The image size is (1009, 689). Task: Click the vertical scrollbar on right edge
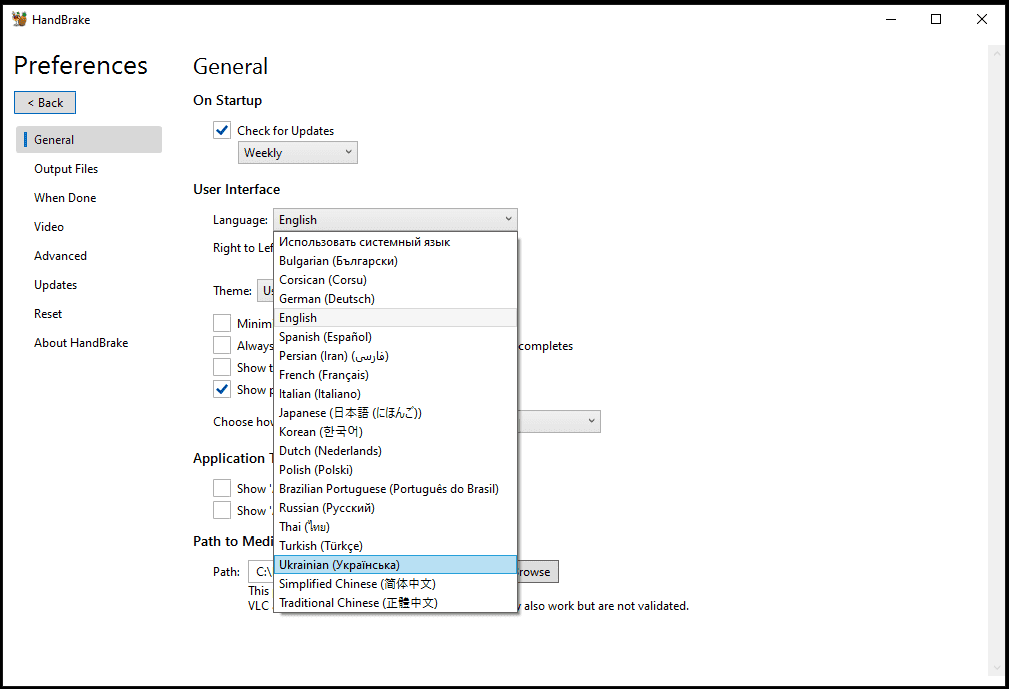[995, 360]
